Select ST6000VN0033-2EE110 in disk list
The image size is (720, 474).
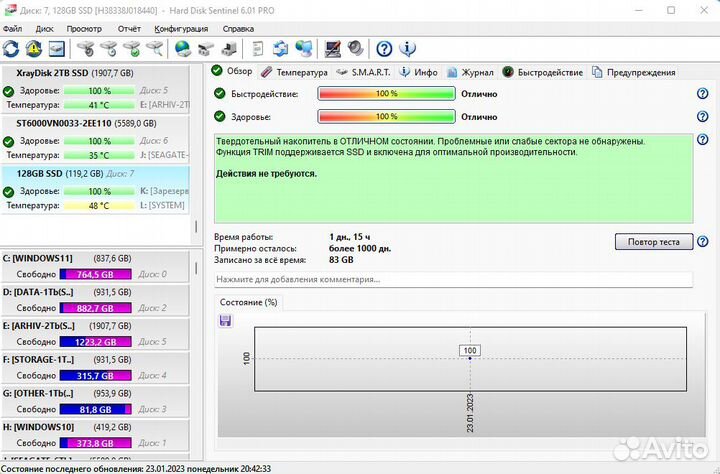[95, 139]
